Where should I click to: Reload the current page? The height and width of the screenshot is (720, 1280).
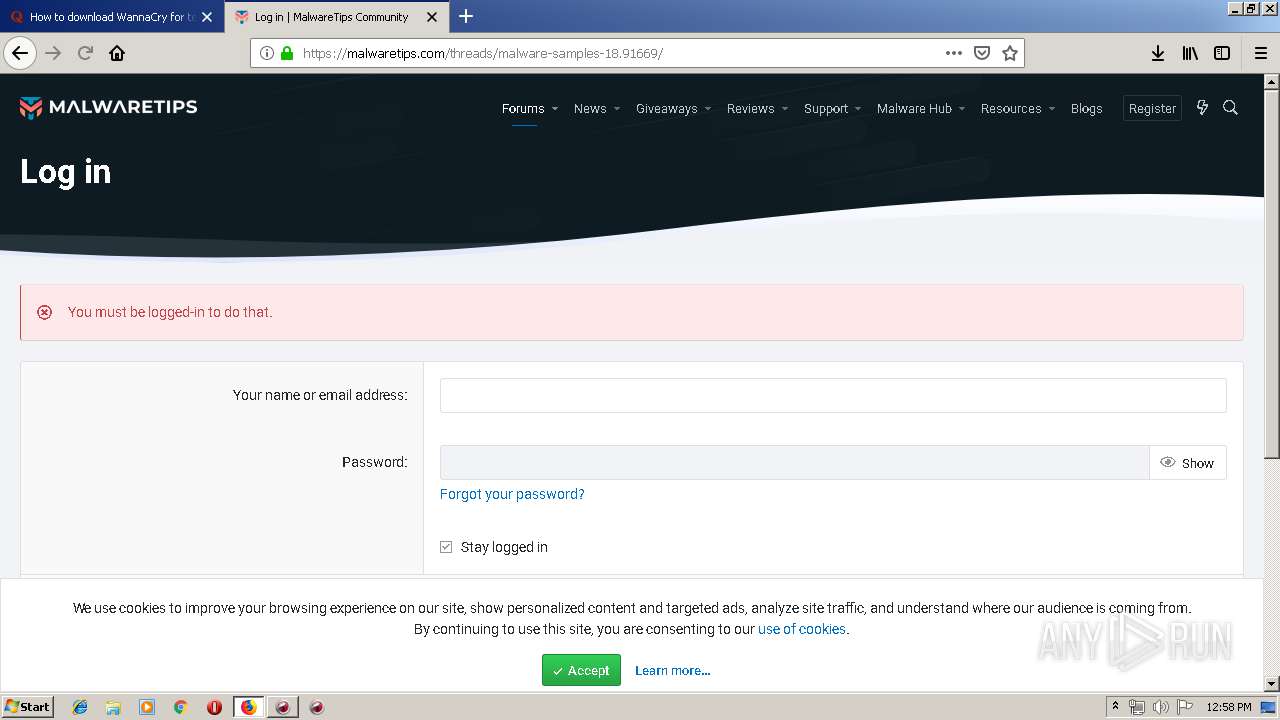85,53
